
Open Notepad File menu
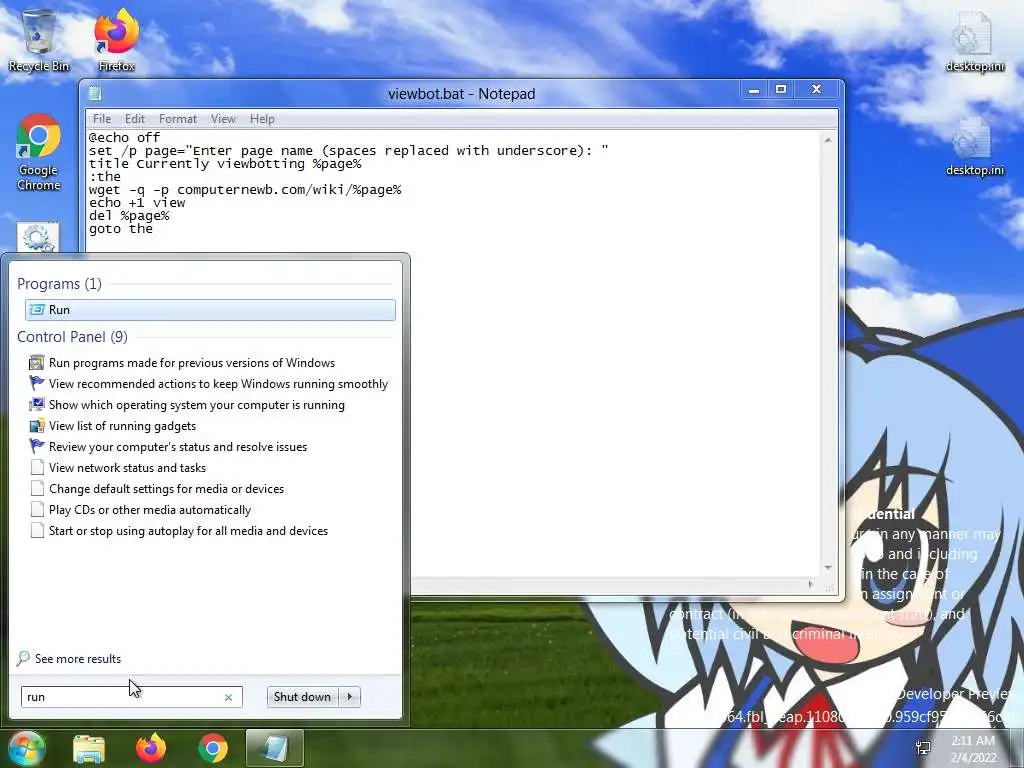102,119
